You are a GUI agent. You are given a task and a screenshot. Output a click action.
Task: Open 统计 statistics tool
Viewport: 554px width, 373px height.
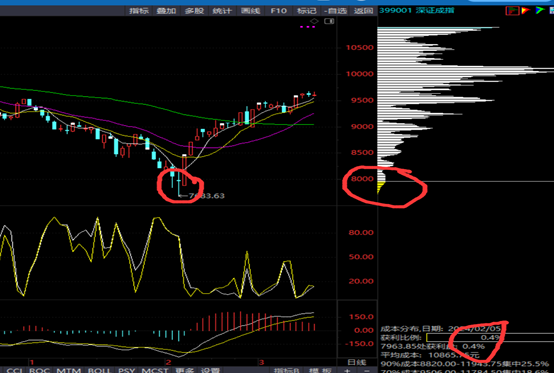[x=222, y=11]
